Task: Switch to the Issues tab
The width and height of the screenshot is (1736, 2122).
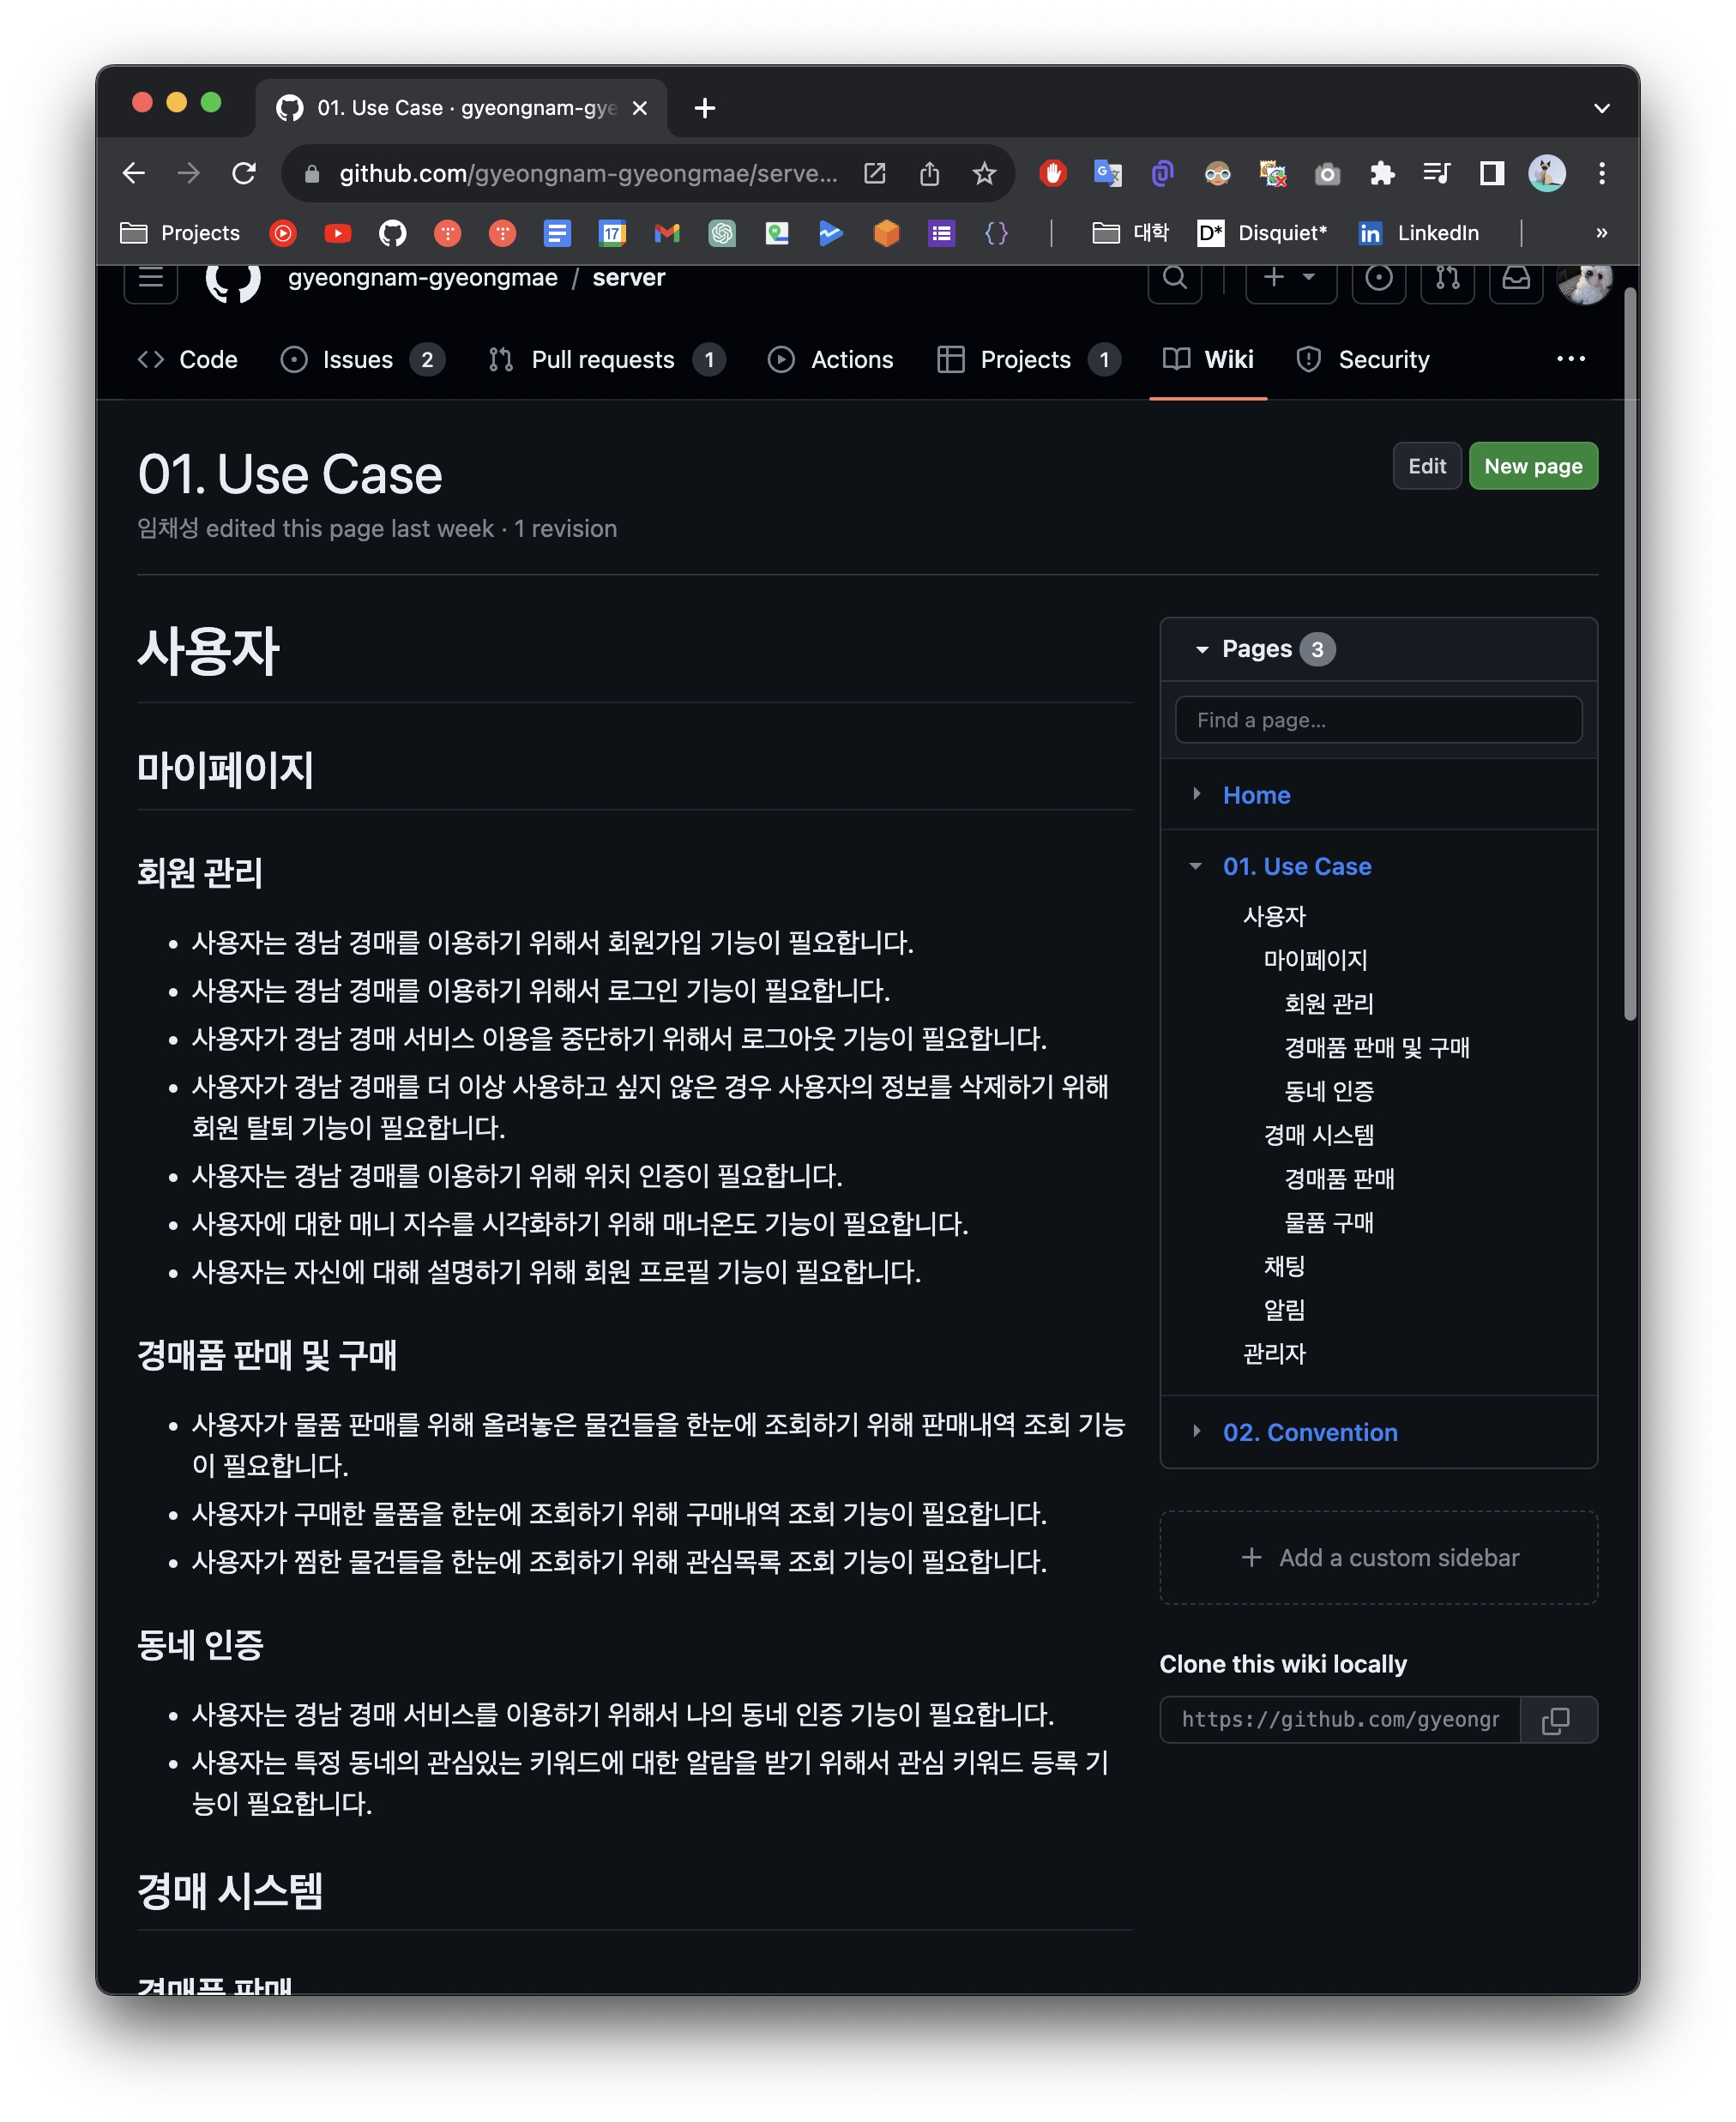Action: click(x=357, y=359)
